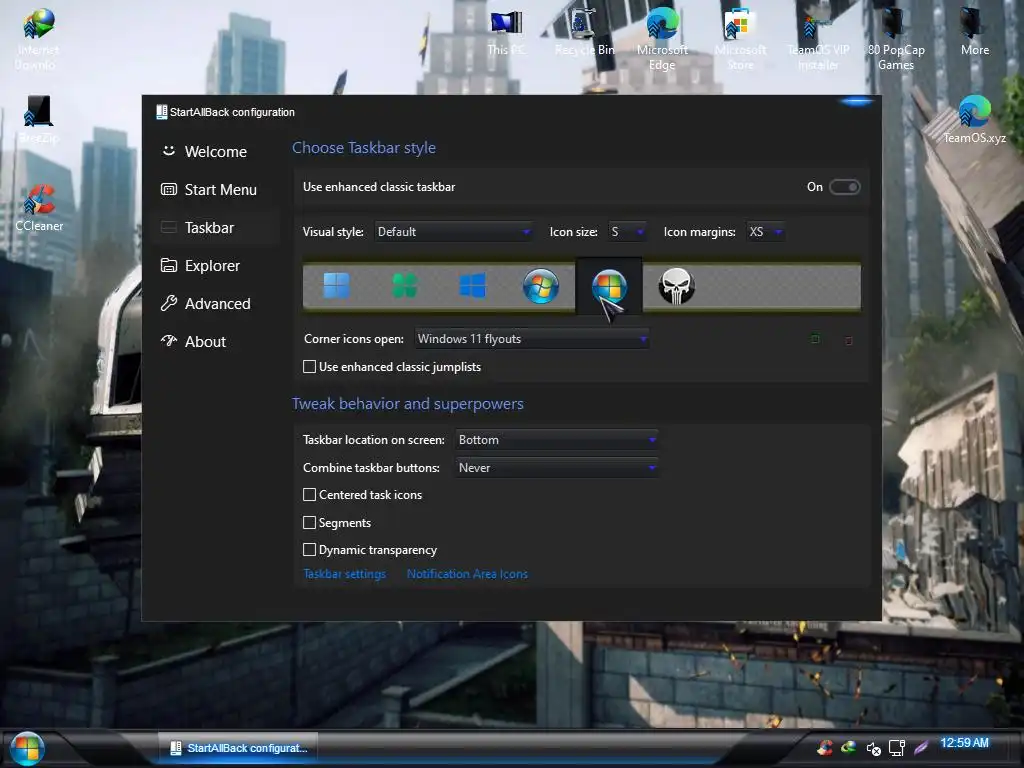Enable Use enhanced classic jumplists checkbox
This screenshot has width=1024, height=768.
[x=310, y=366]
